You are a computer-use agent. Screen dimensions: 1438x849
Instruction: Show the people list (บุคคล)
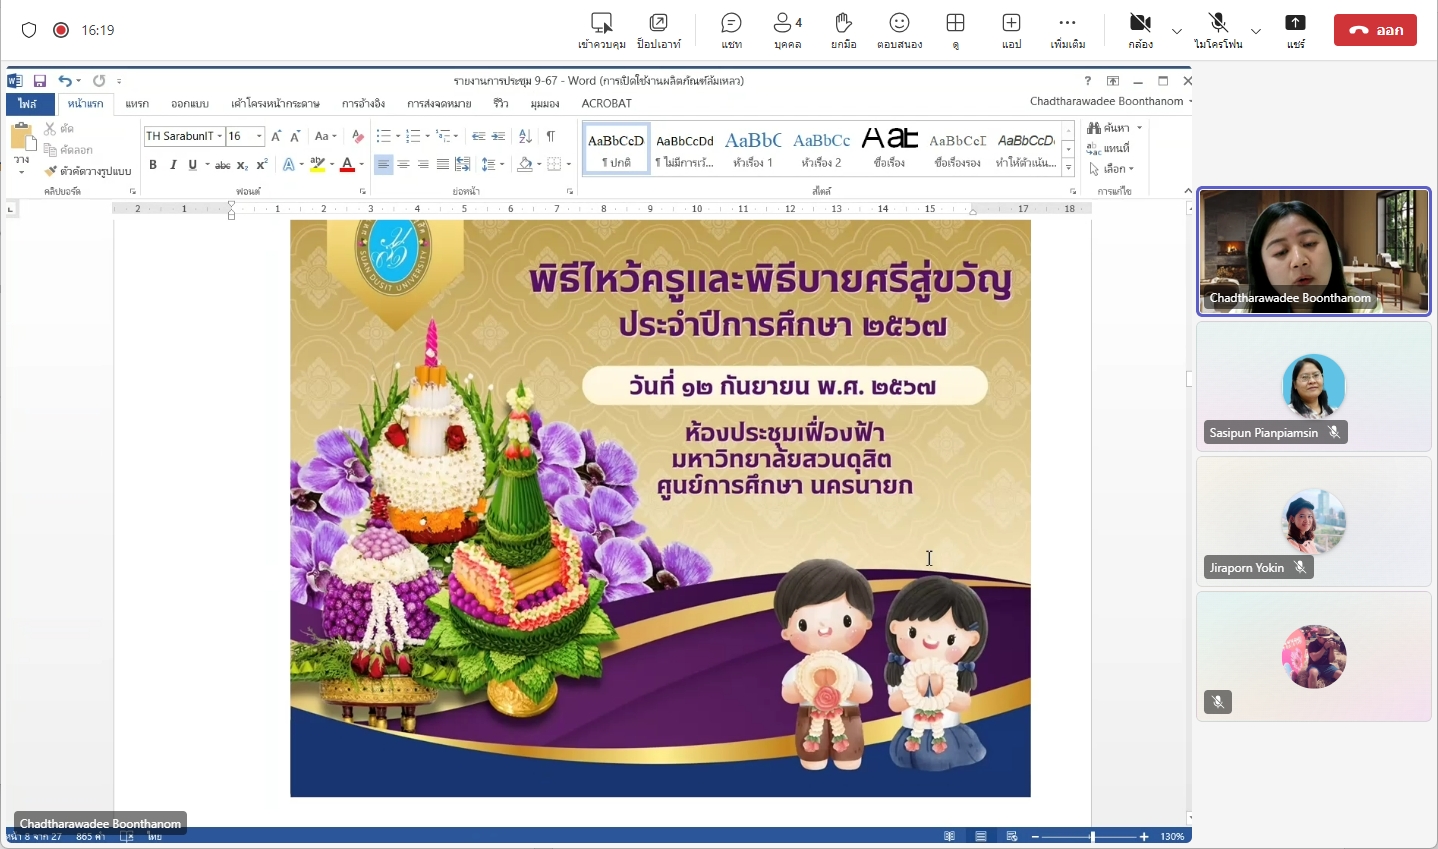pos(788,30)
